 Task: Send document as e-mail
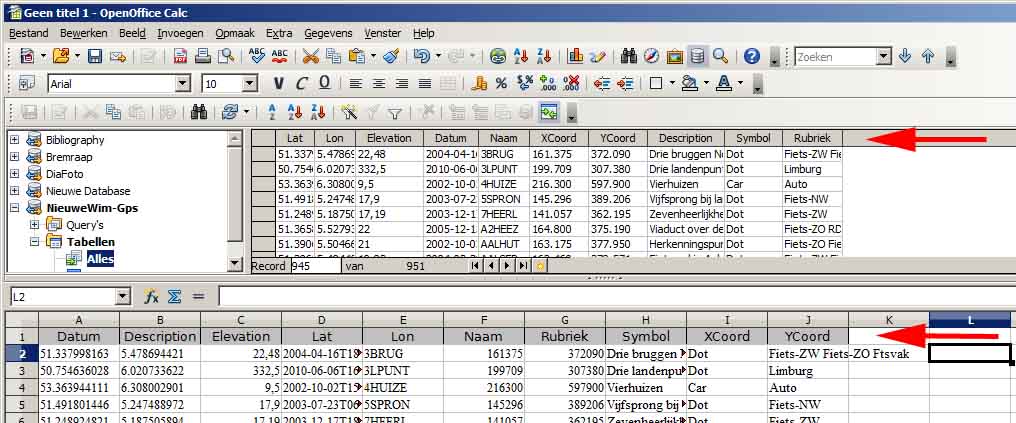click(117, 56)
